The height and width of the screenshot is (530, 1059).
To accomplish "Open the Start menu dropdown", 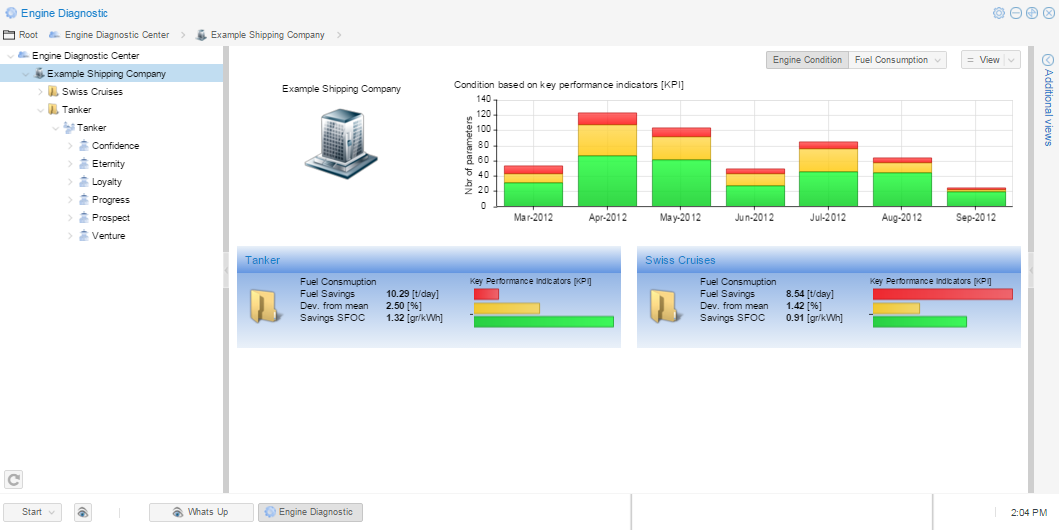I will [x=32, y=512].
